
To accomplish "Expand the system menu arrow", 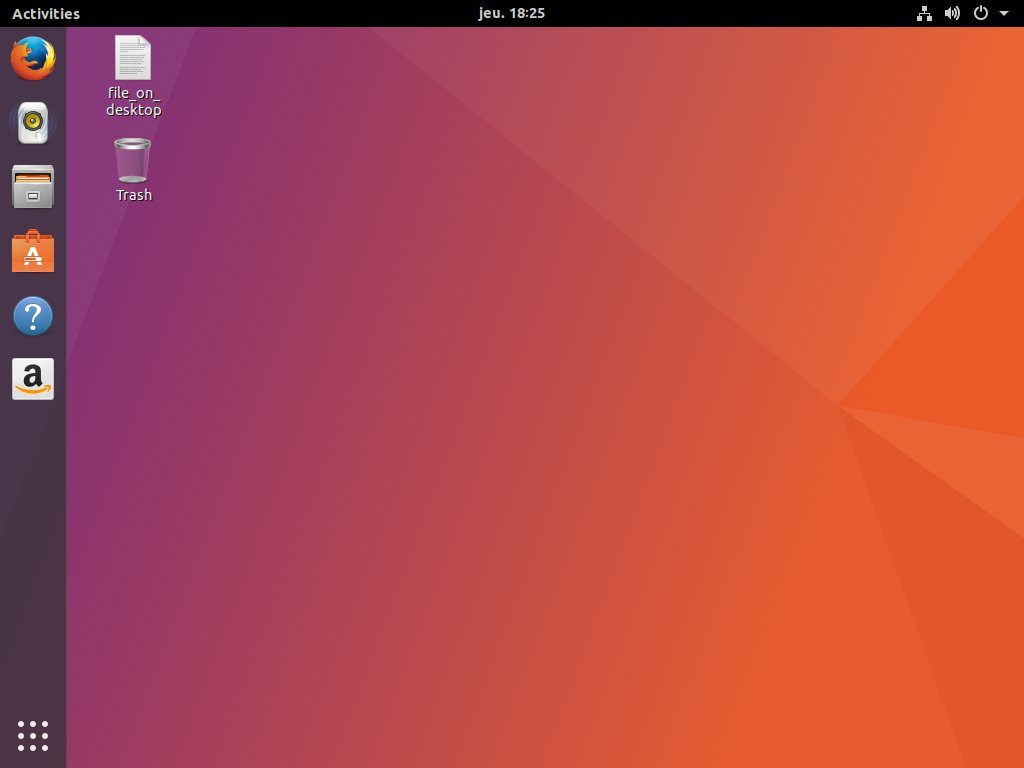I will tap(1004, 13).
